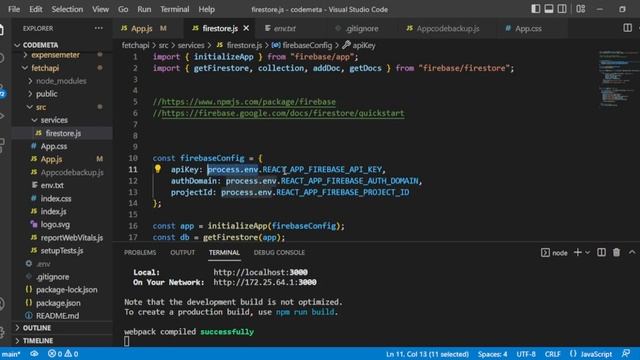Maximize terminal panel with chevron up
The image size is (640, 360).
pos(632,252)
